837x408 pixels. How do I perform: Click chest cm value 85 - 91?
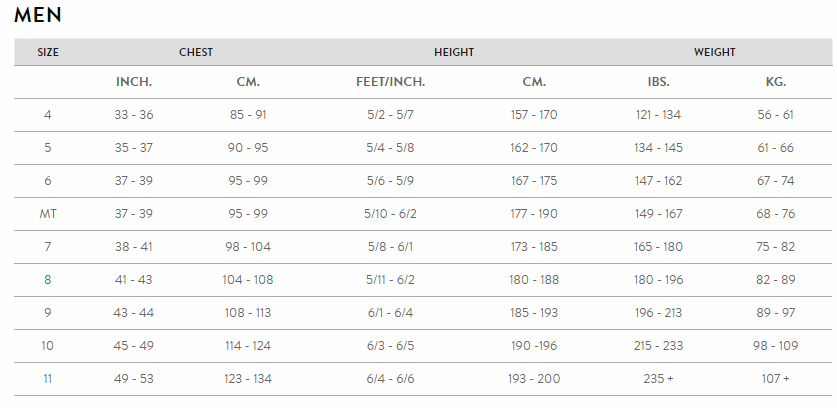[247, 115]
